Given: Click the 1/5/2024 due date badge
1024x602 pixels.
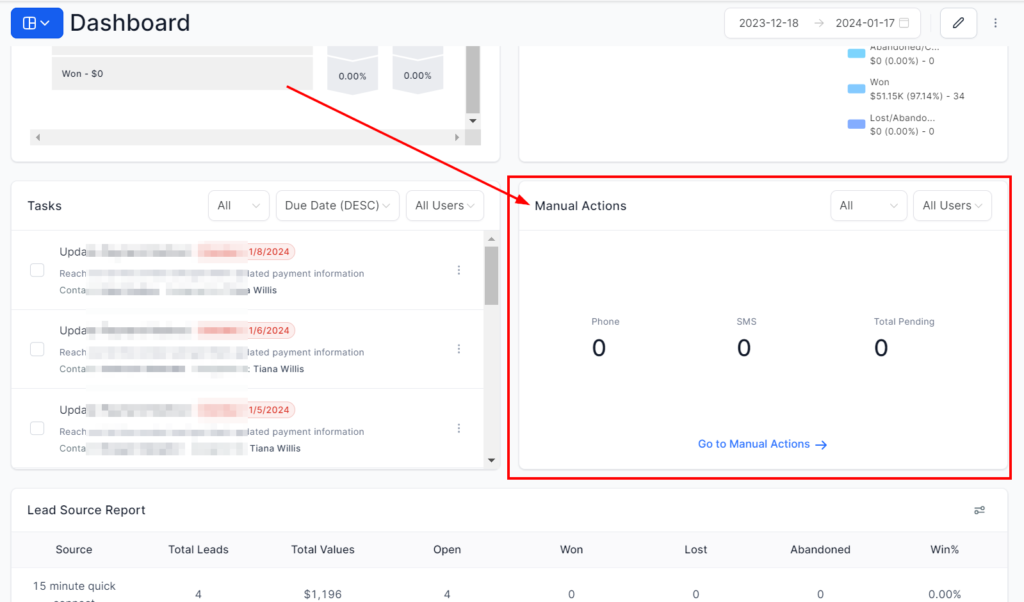Looking at the screenshot, I should point(268,410).
